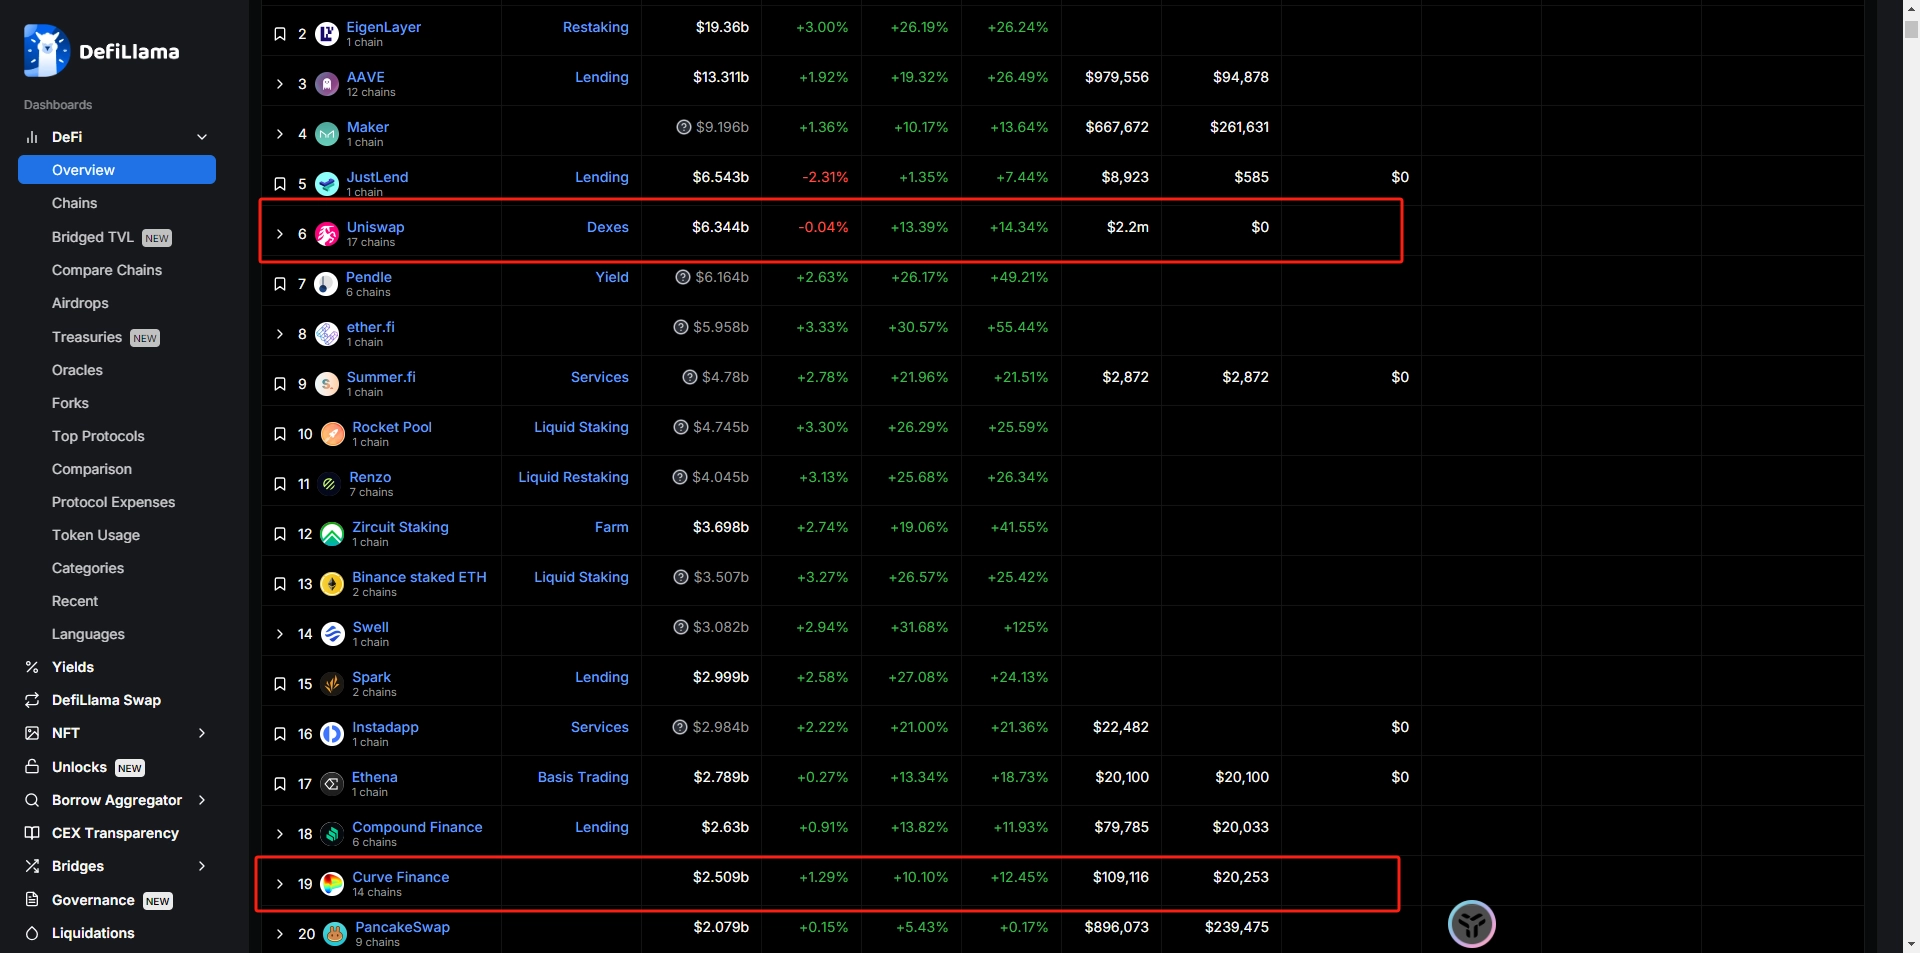Image resolution: width=1920 pixels, height=953 pixels.
Task: Click the Zircuit Staking logo icon
Action: pos(332,534)
